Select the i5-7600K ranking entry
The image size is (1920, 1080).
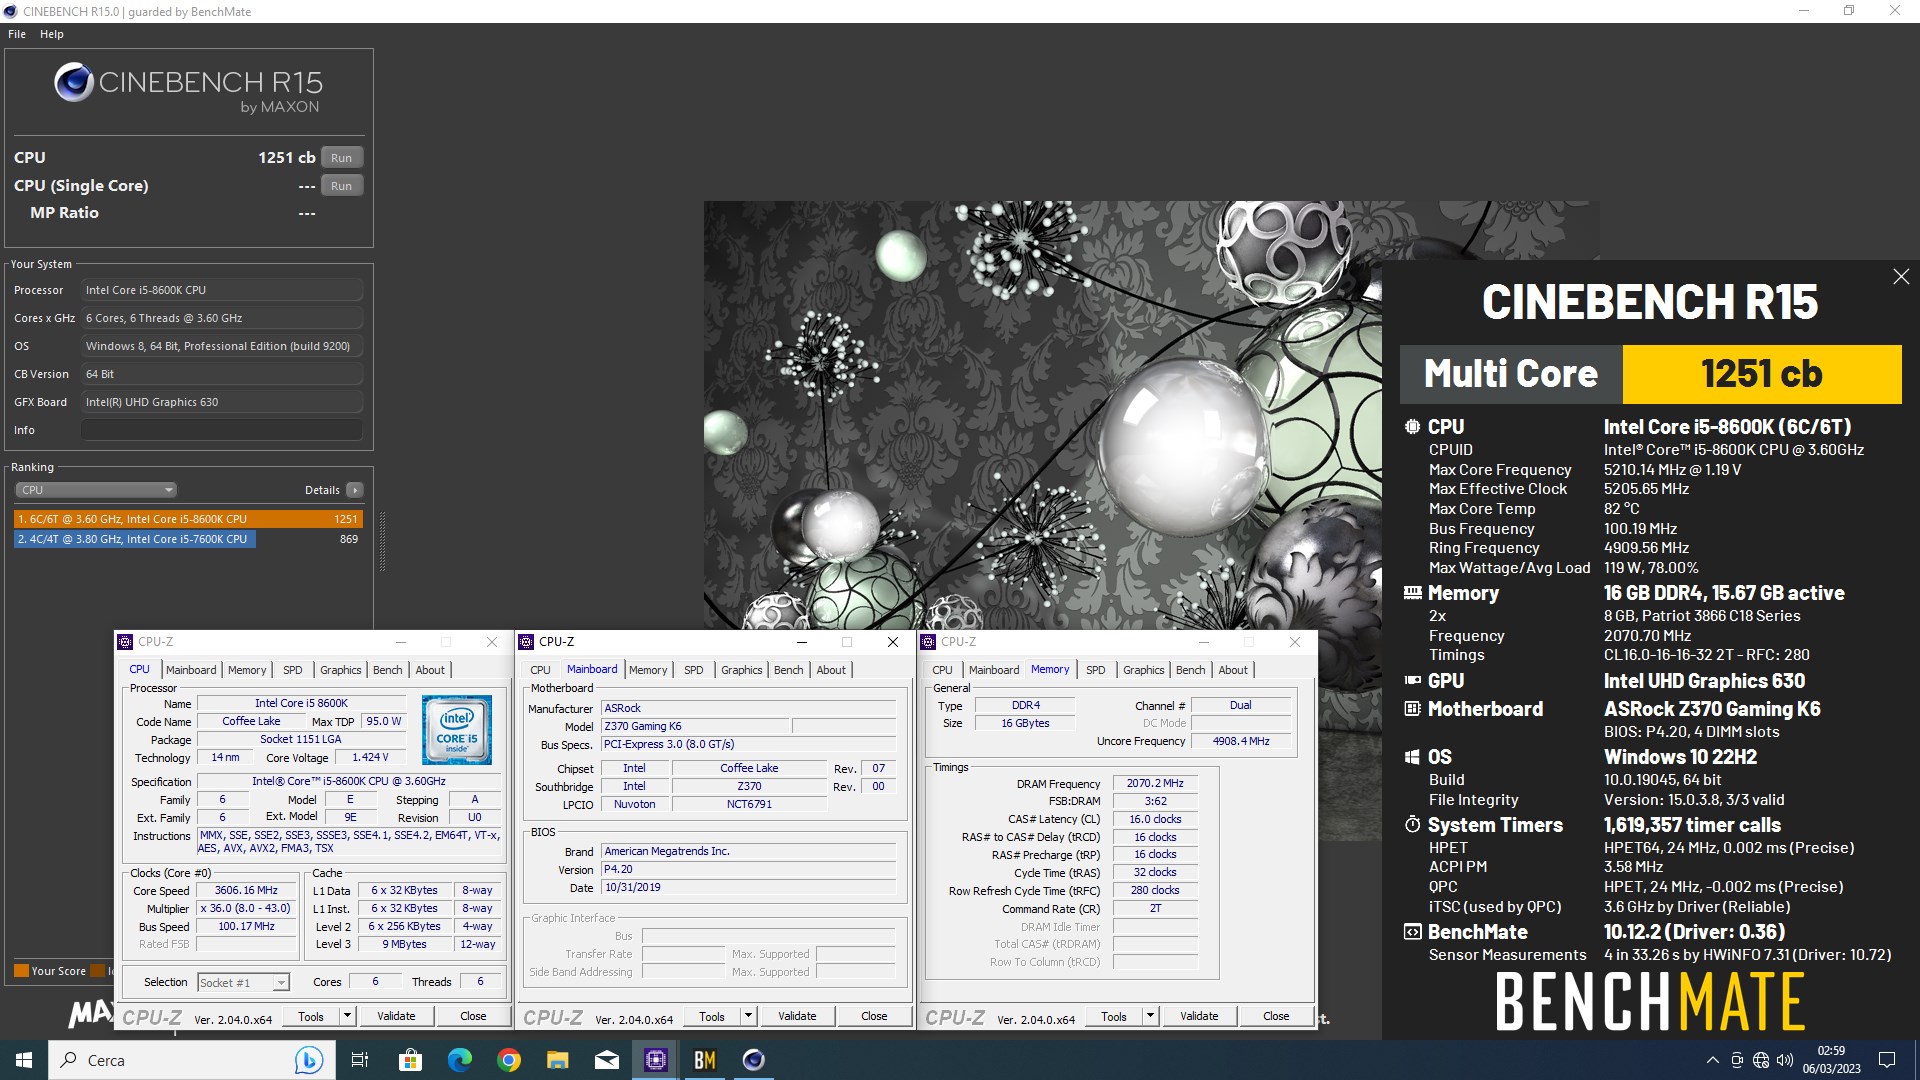[188, 539]
